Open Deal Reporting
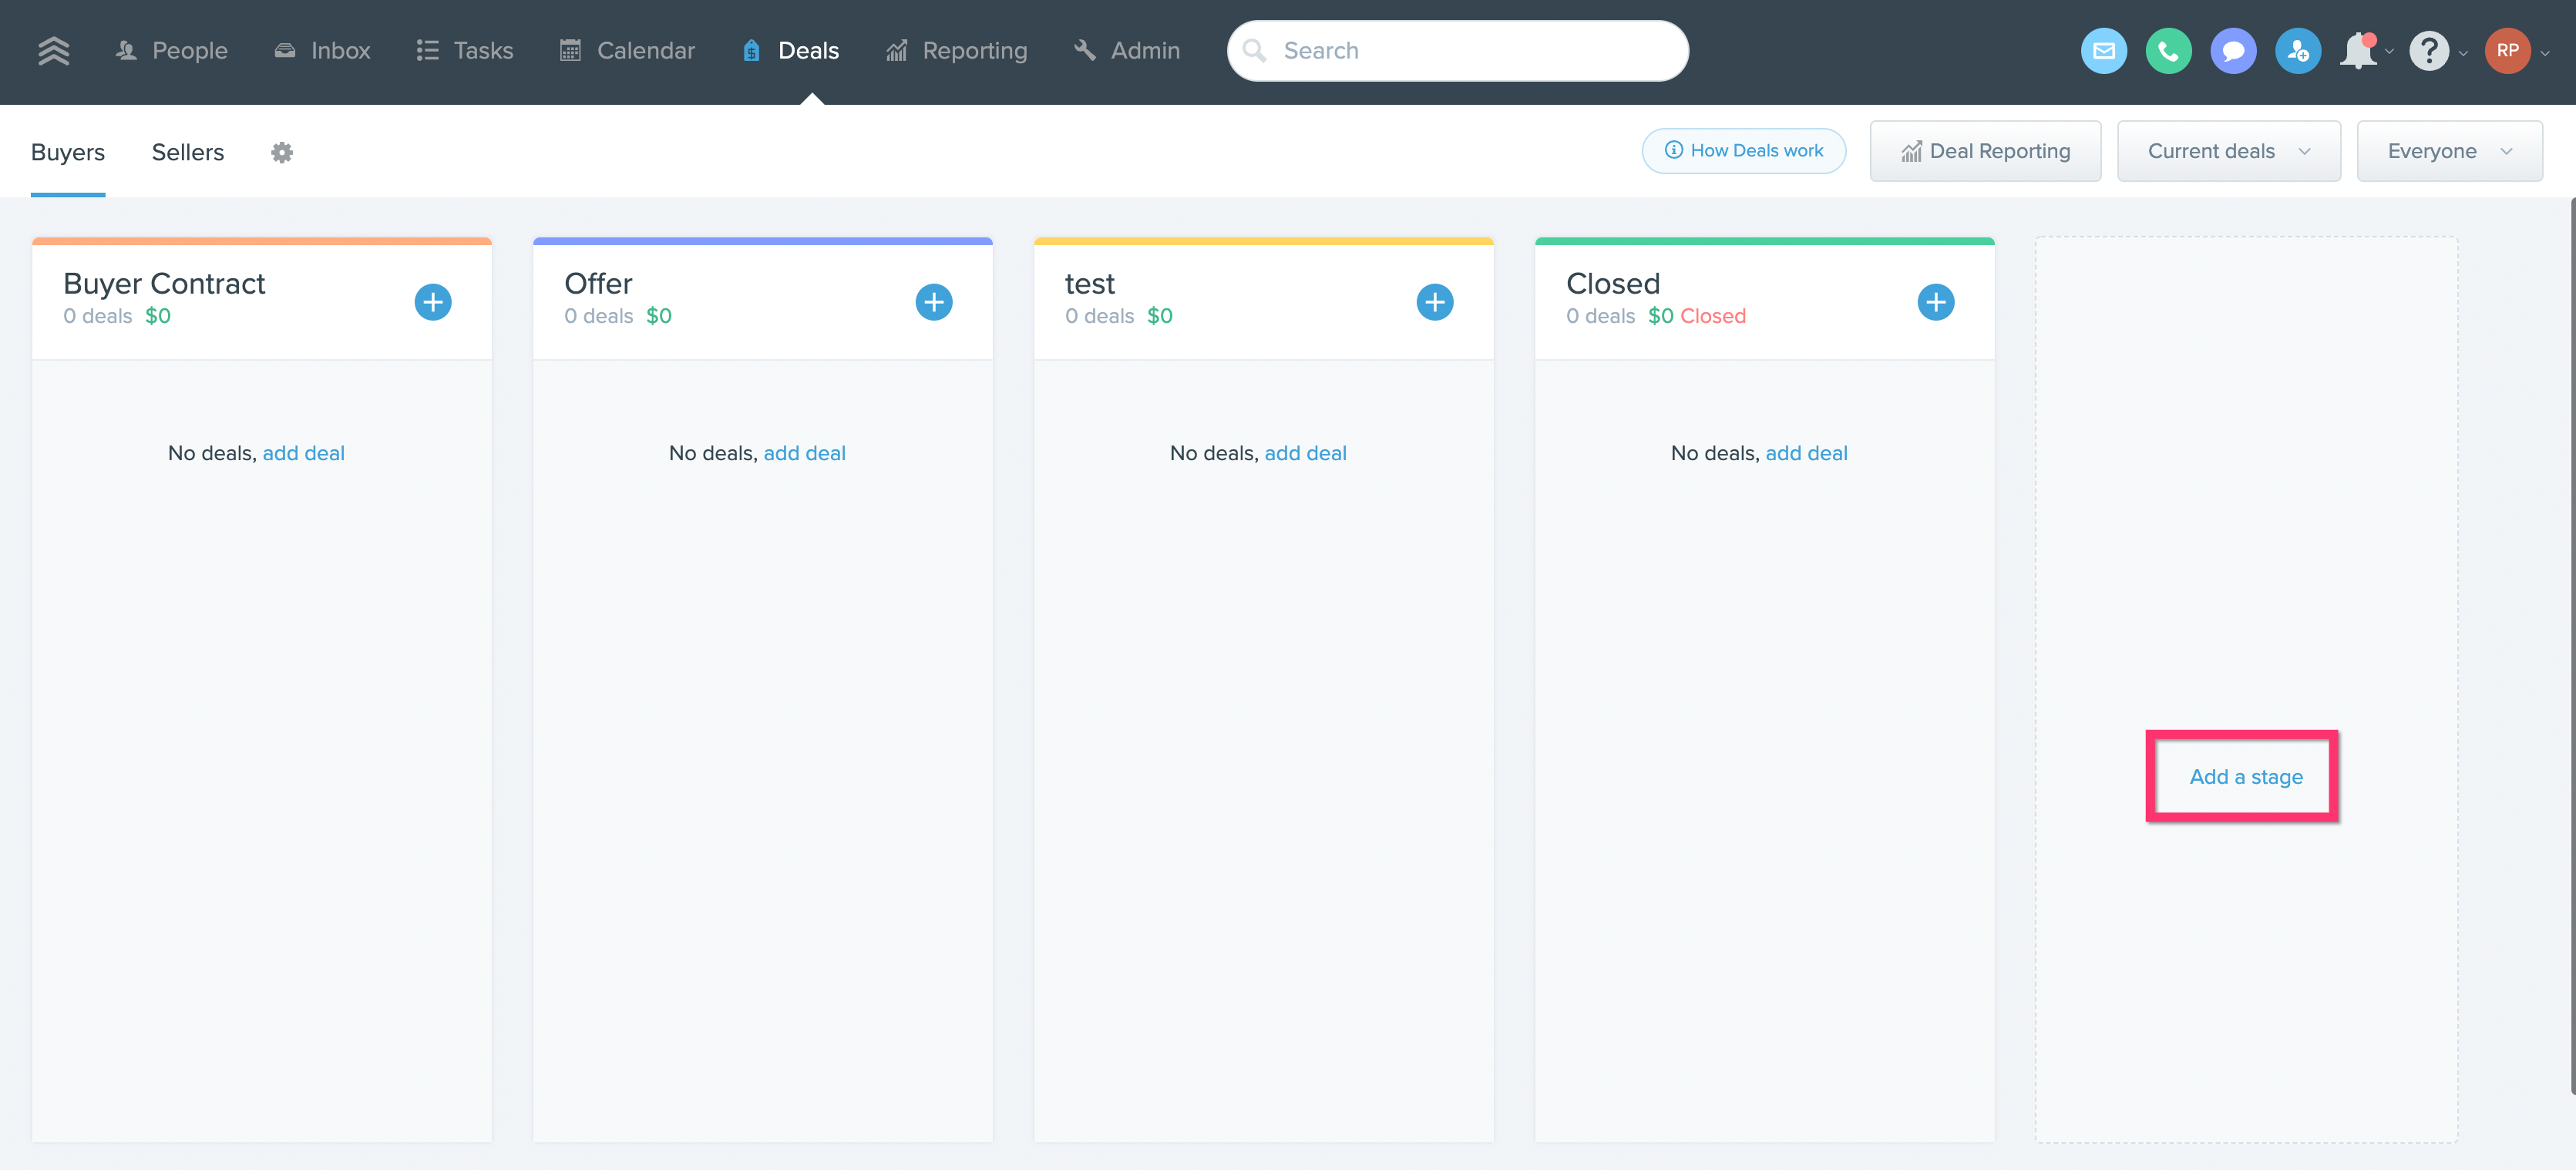This screenshot has width=2576, height=1170. (x=1985, y=151)
